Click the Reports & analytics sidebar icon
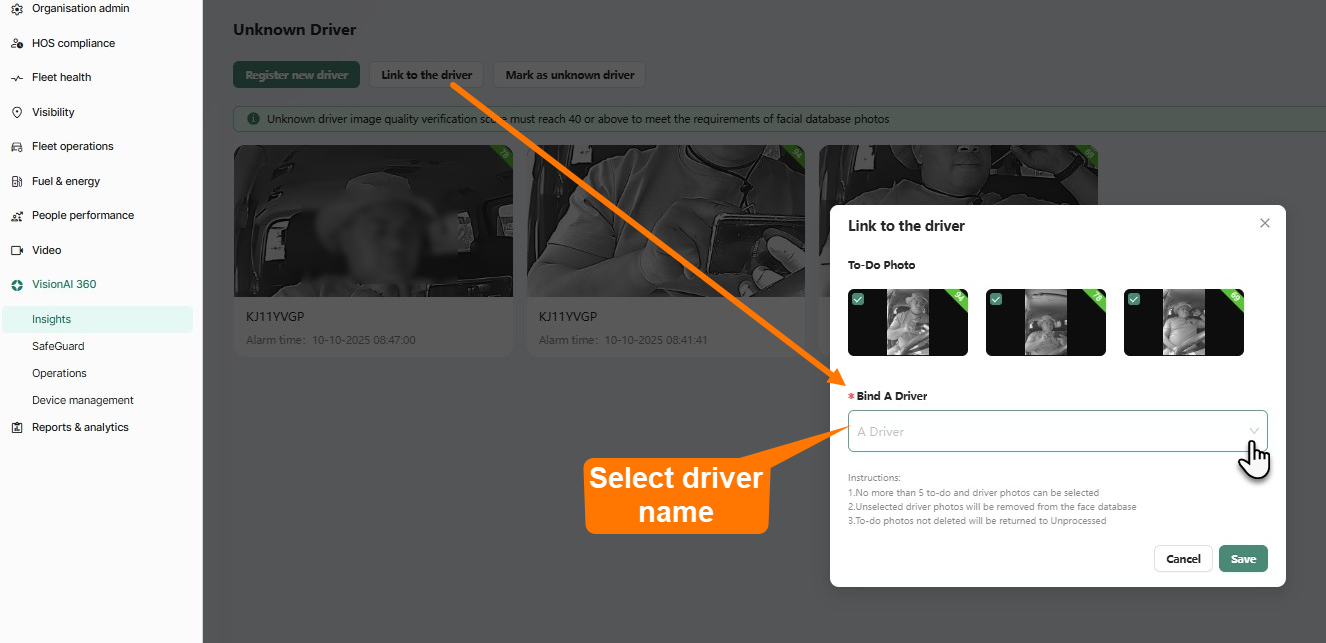Image resolution: width=1326 pixels, height=643 pixels. (x=16, y=427)
